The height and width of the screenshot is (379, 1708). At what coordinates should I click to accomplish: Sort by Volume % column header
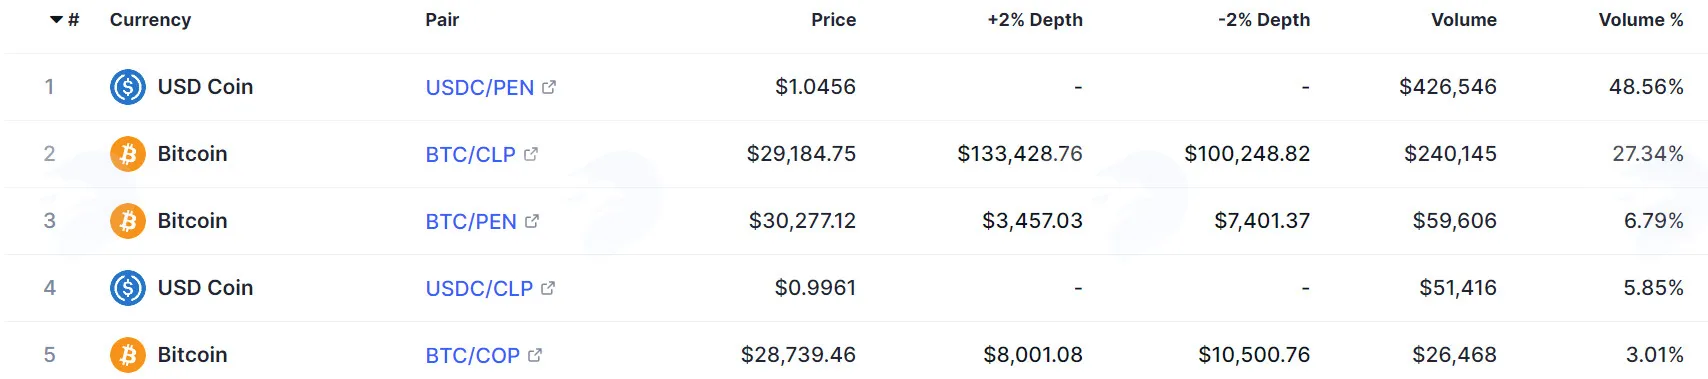(1641, 20)
